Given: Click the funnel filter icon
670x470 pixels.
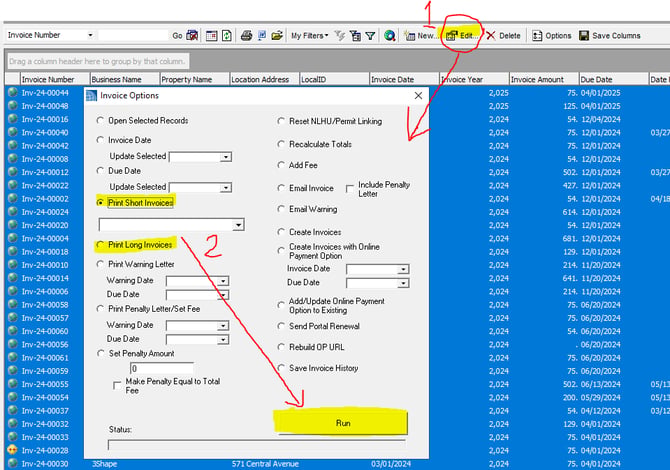Looking at the screenshot, I should click(370, 36).
